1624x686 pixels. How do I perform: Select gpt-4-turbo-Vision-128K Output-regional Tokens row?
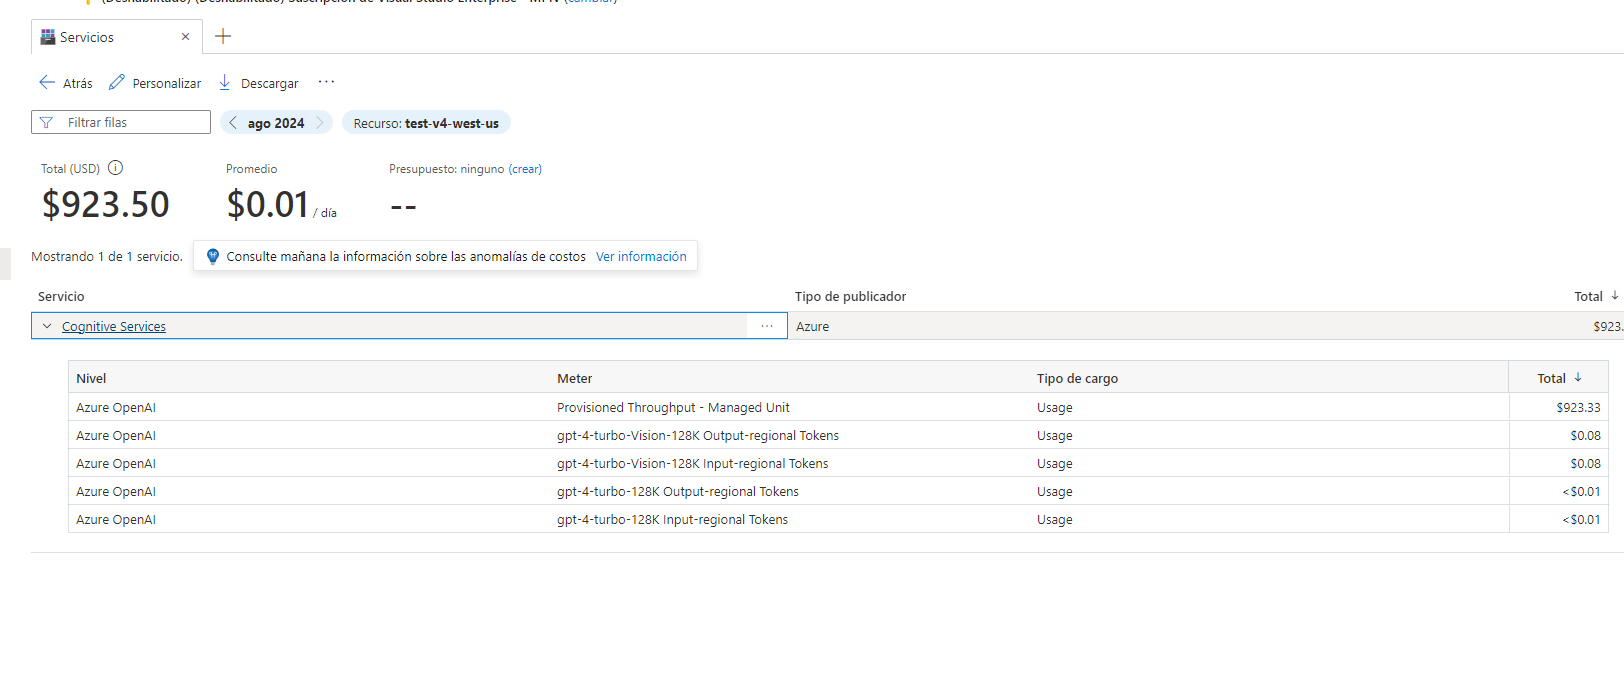[x=838, y=435]
